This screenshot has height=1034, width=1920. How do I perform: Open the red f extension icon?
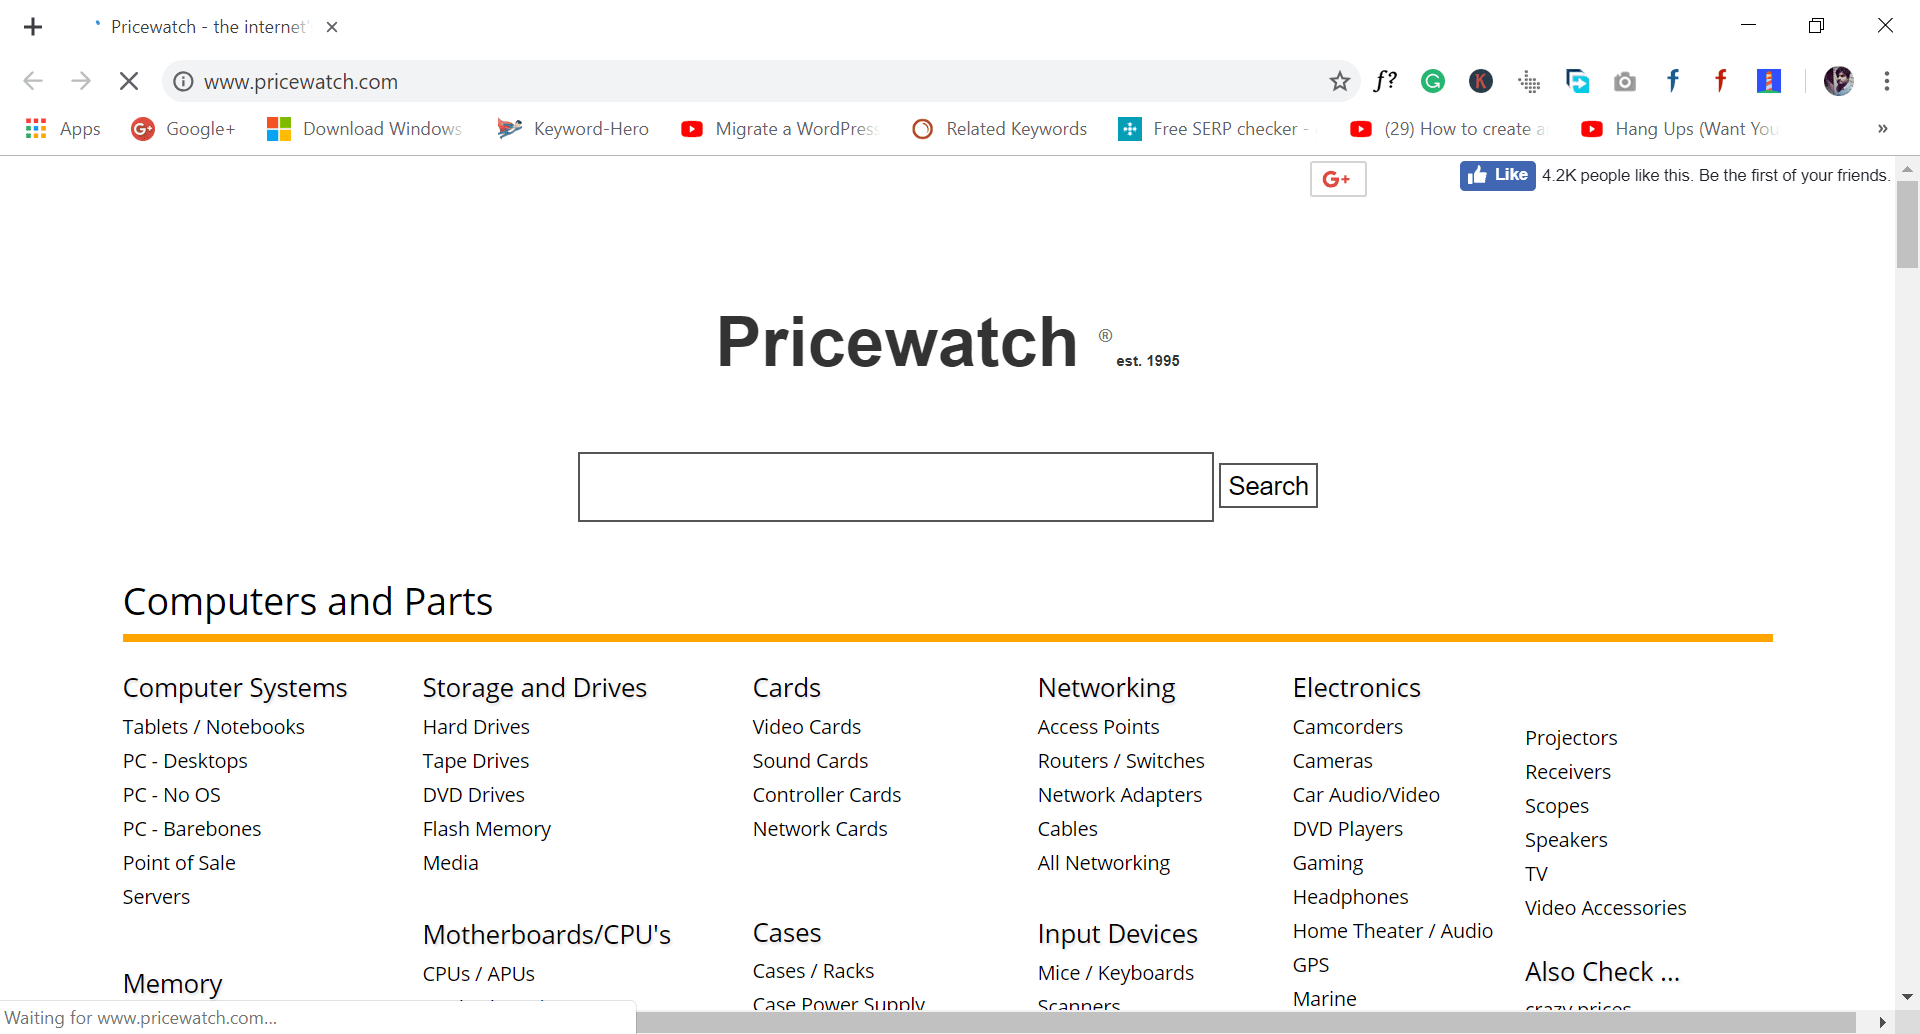click(x=1721, y=81)
